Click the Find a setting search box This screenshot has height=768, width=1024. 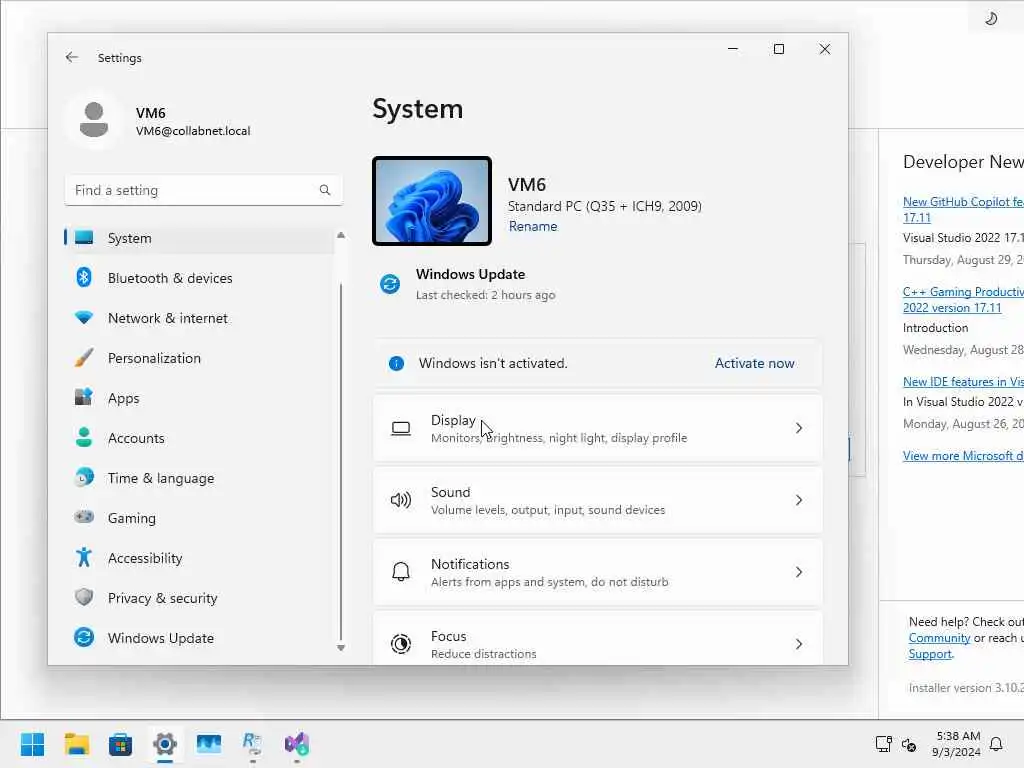coord(203,190)
